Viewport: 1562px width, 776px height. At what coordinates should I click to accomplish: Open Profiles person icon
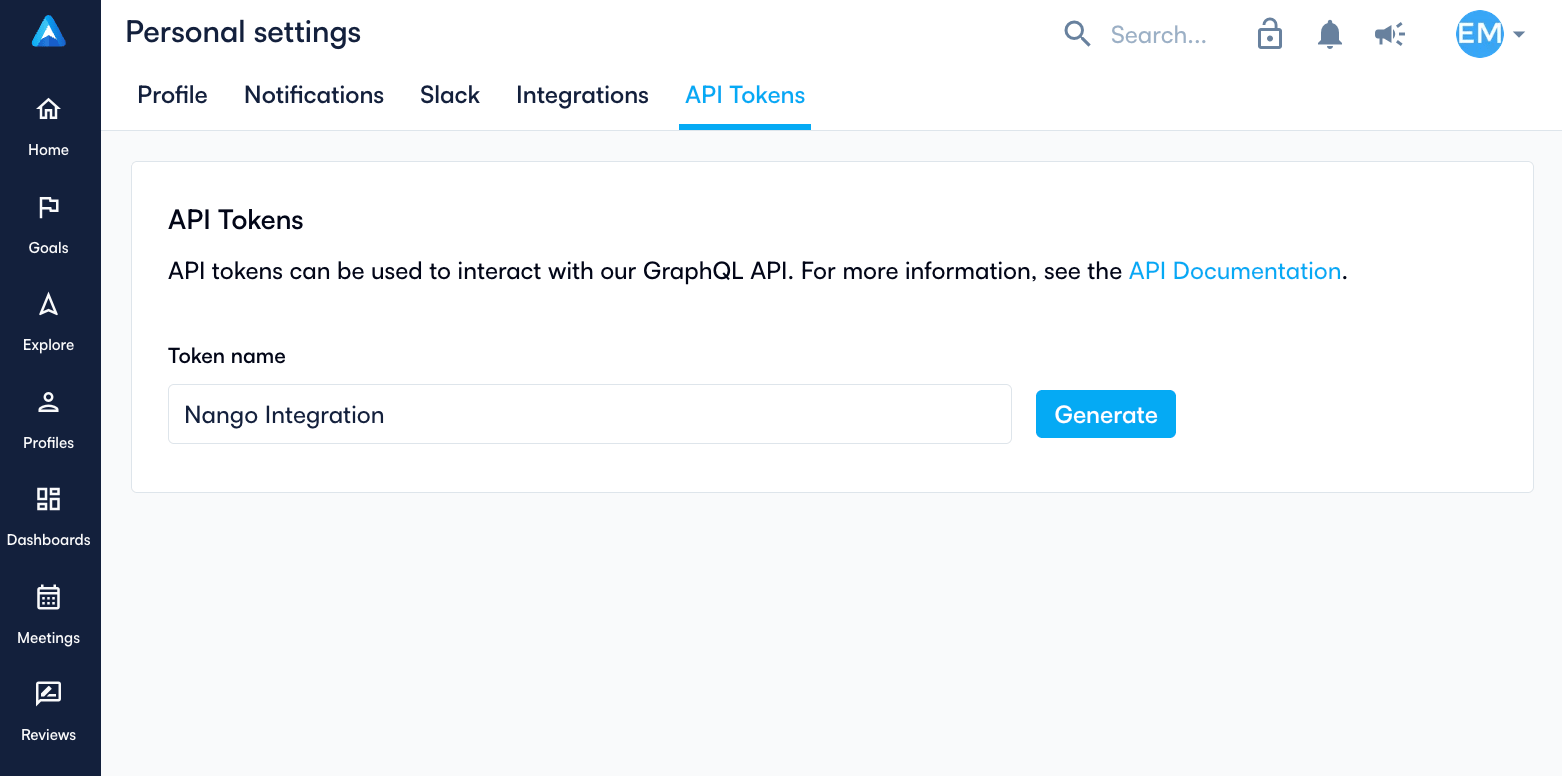pyautogui.click(x=48, y=402)
